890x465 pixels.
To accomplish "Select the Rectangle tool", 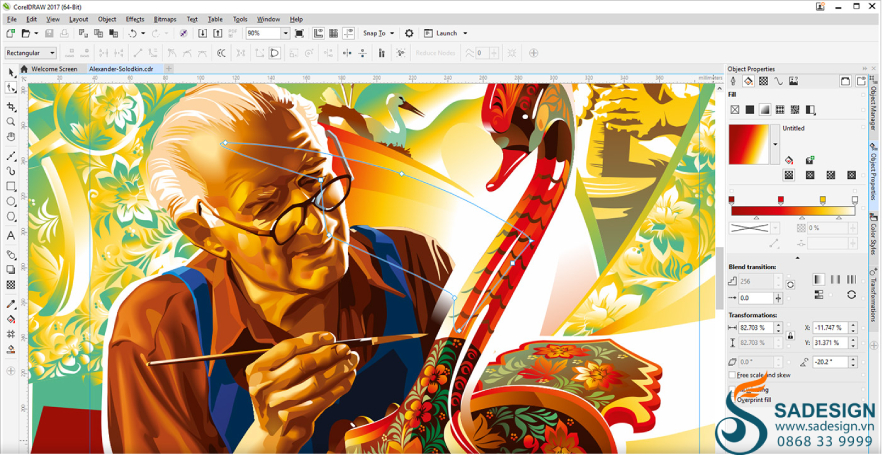I will (11, 186).
